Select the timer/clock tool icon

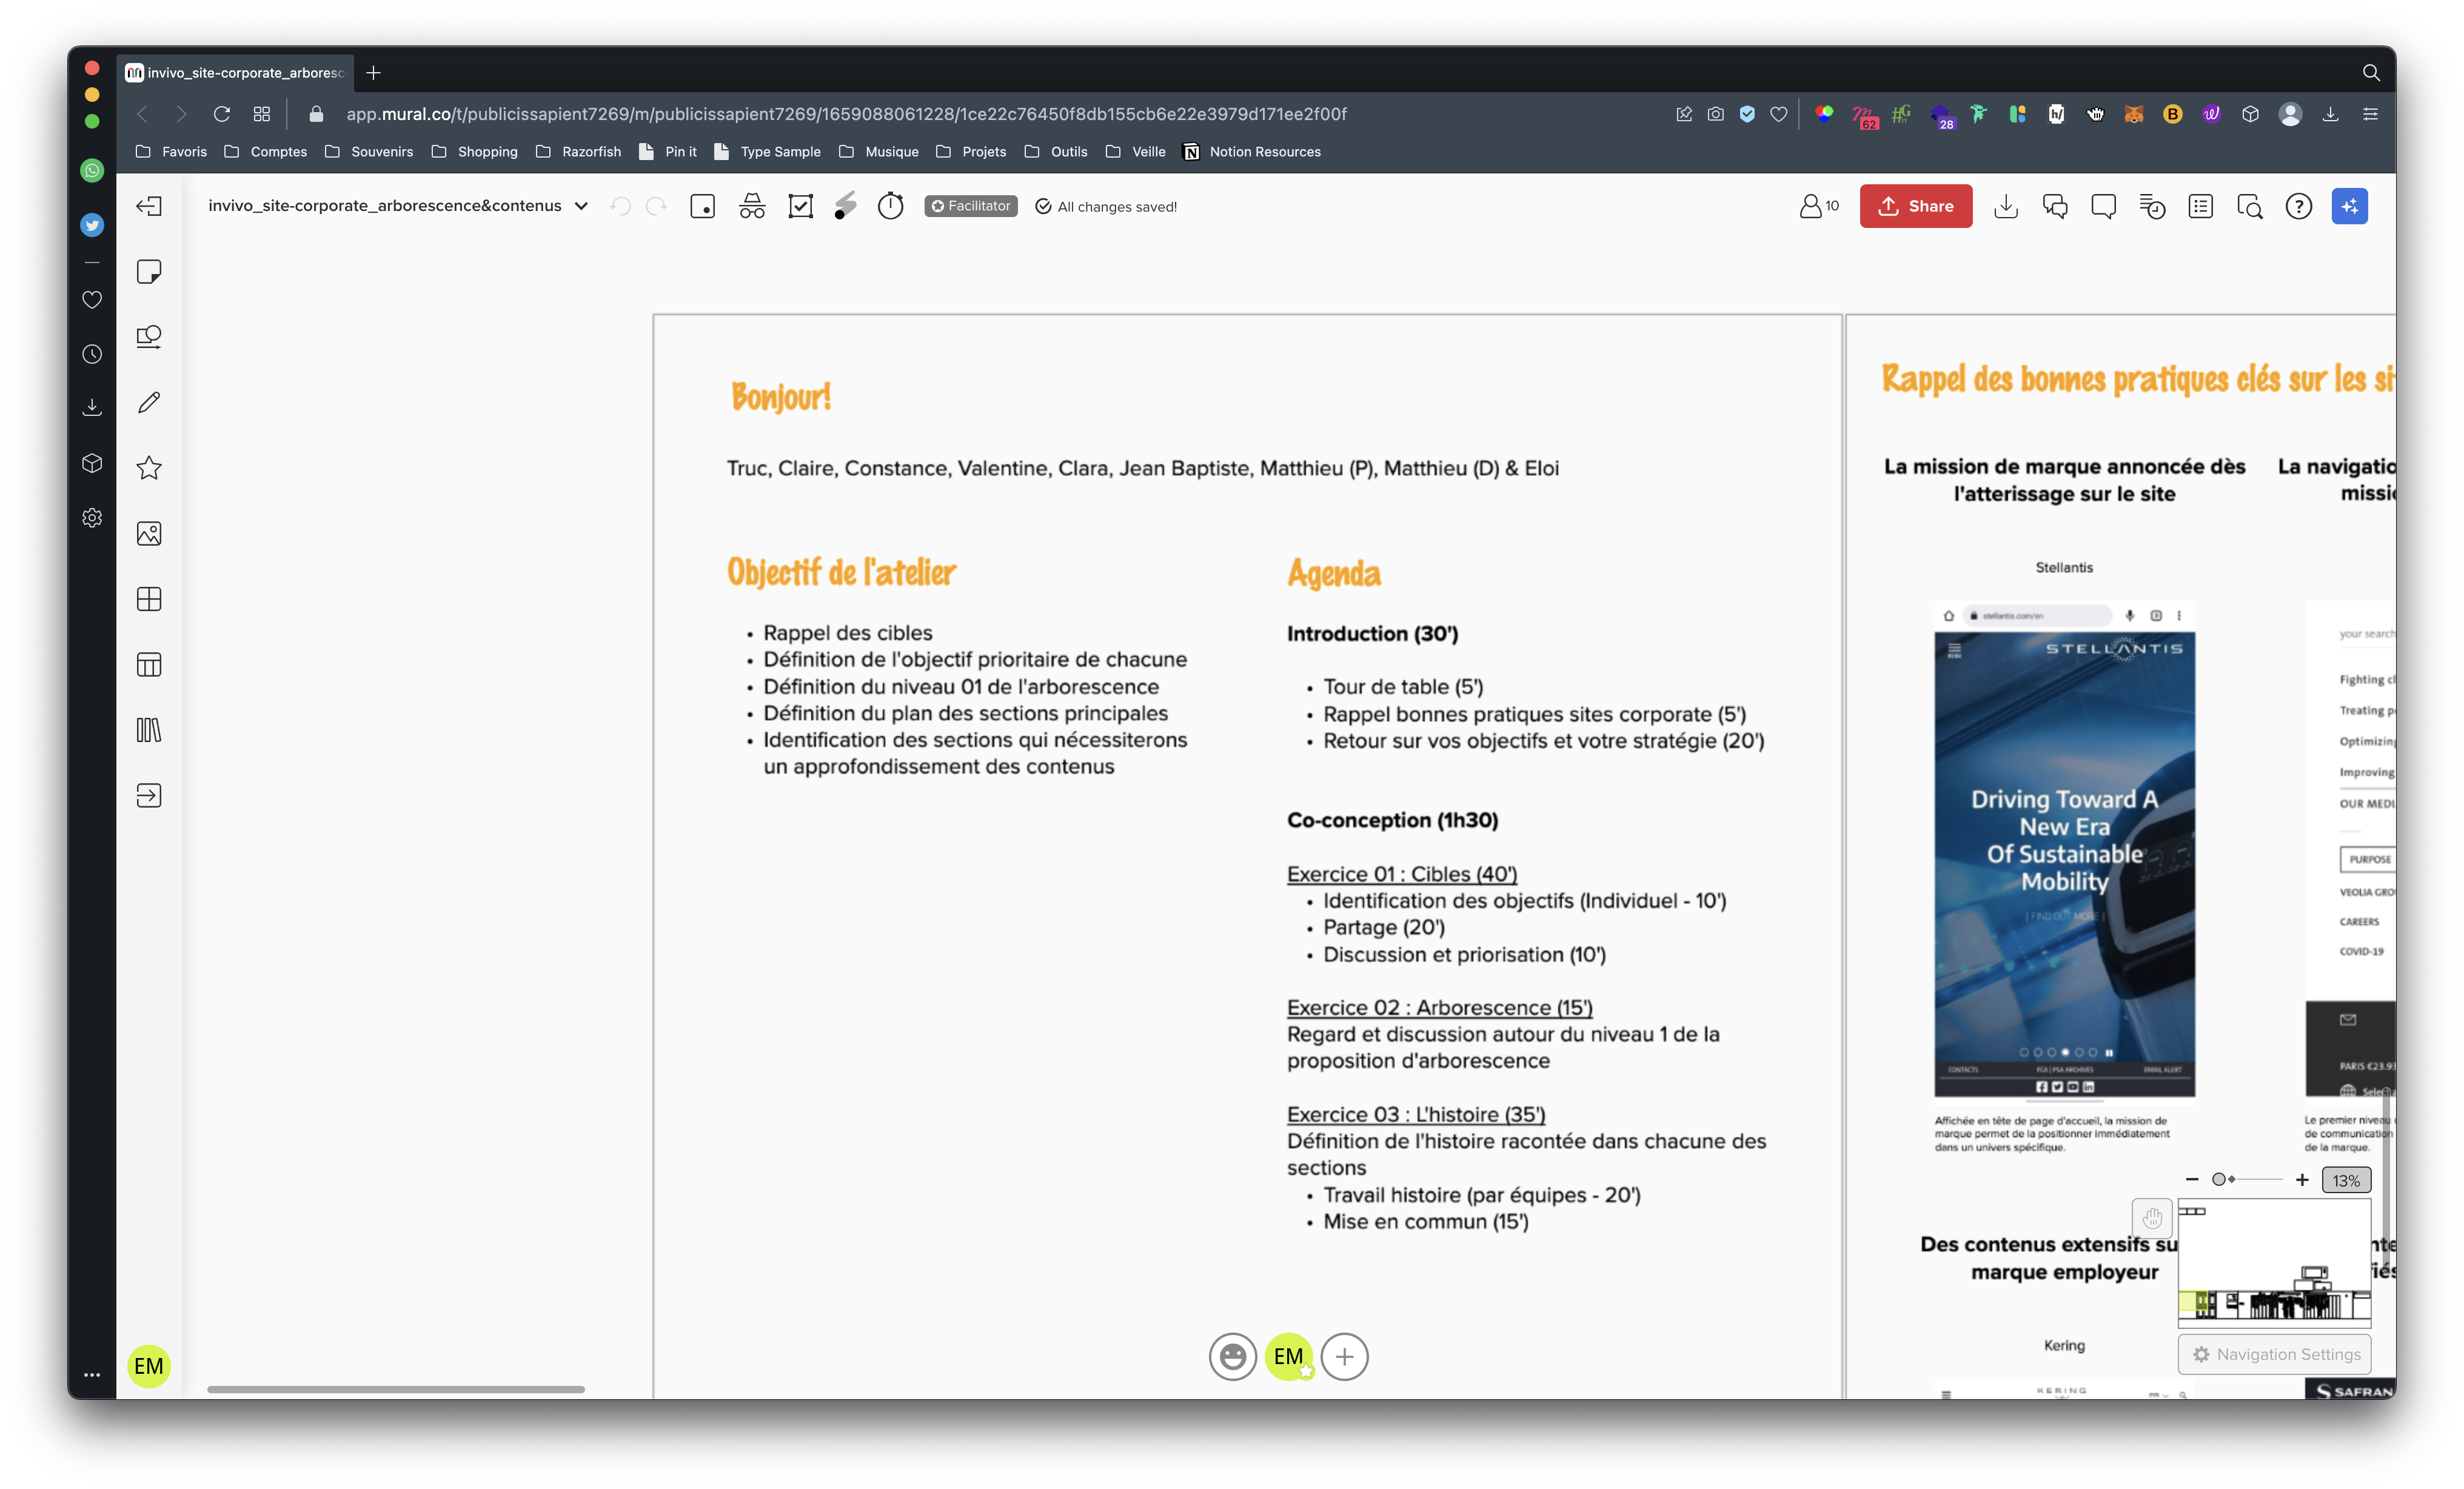(x=892, y=206)
